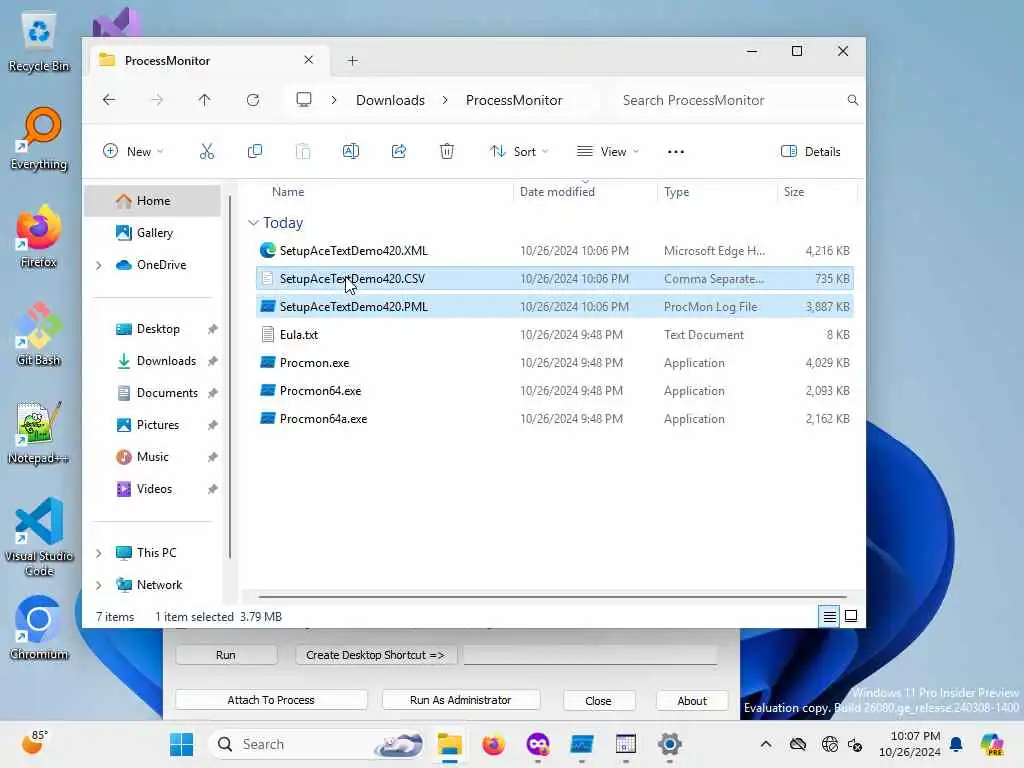The height and width of the screenshot is (768, 1024).
Task: Click shortcut path field beside Create Desktop Shortcut
Action: tap(590, 655)
